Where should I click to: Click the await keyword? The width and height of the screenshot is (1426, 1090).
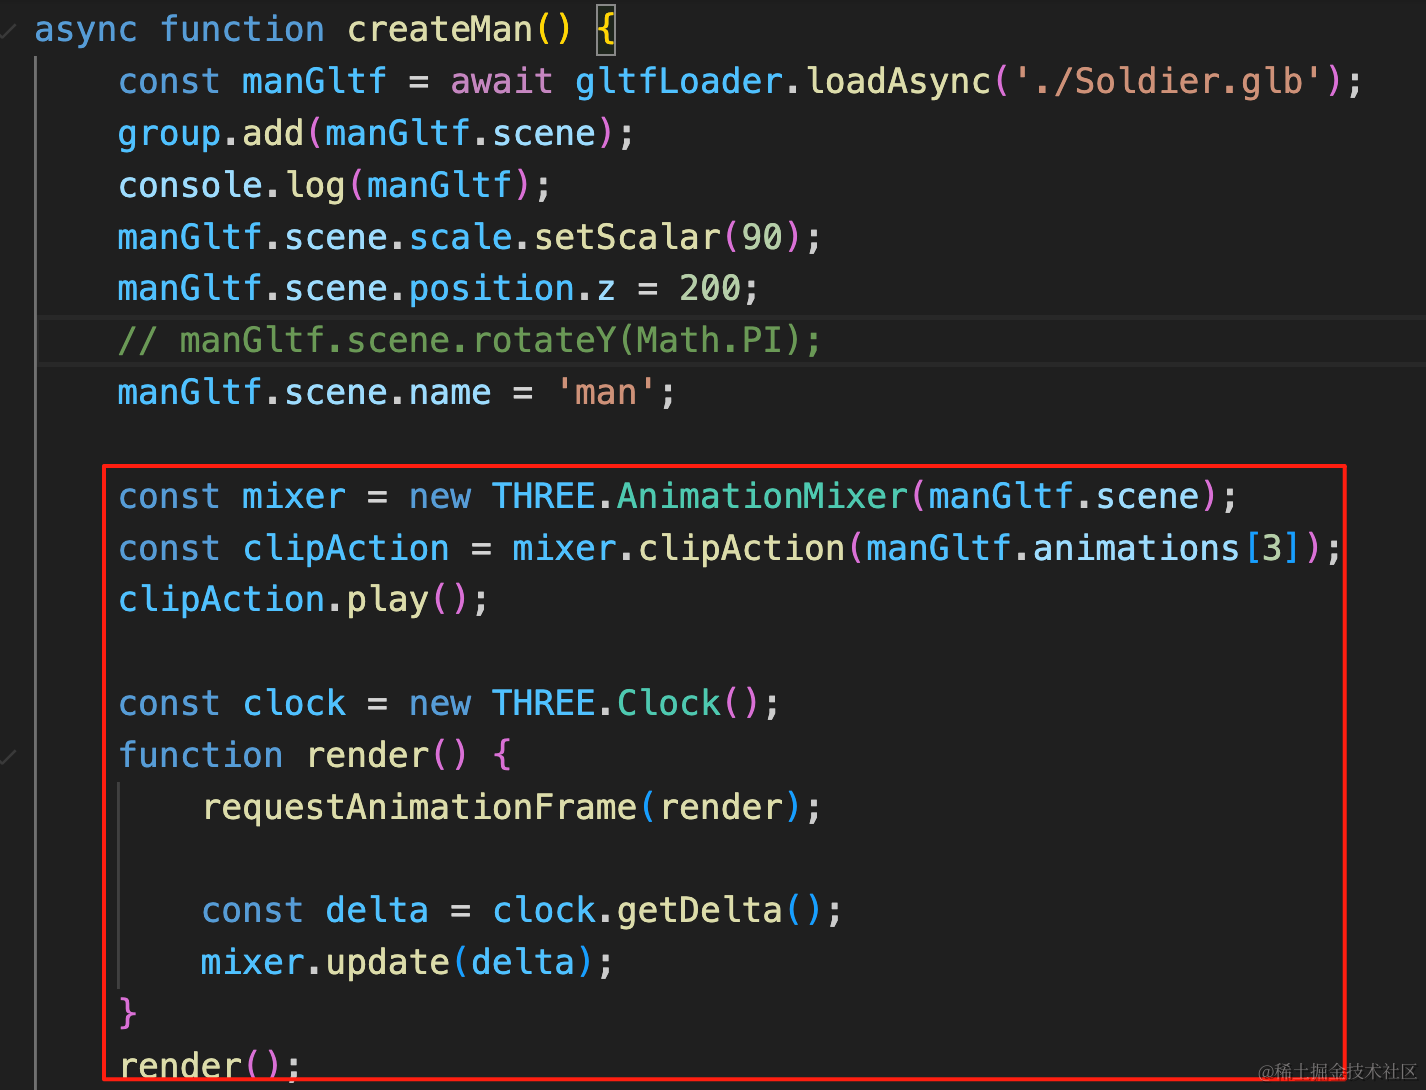501,81
